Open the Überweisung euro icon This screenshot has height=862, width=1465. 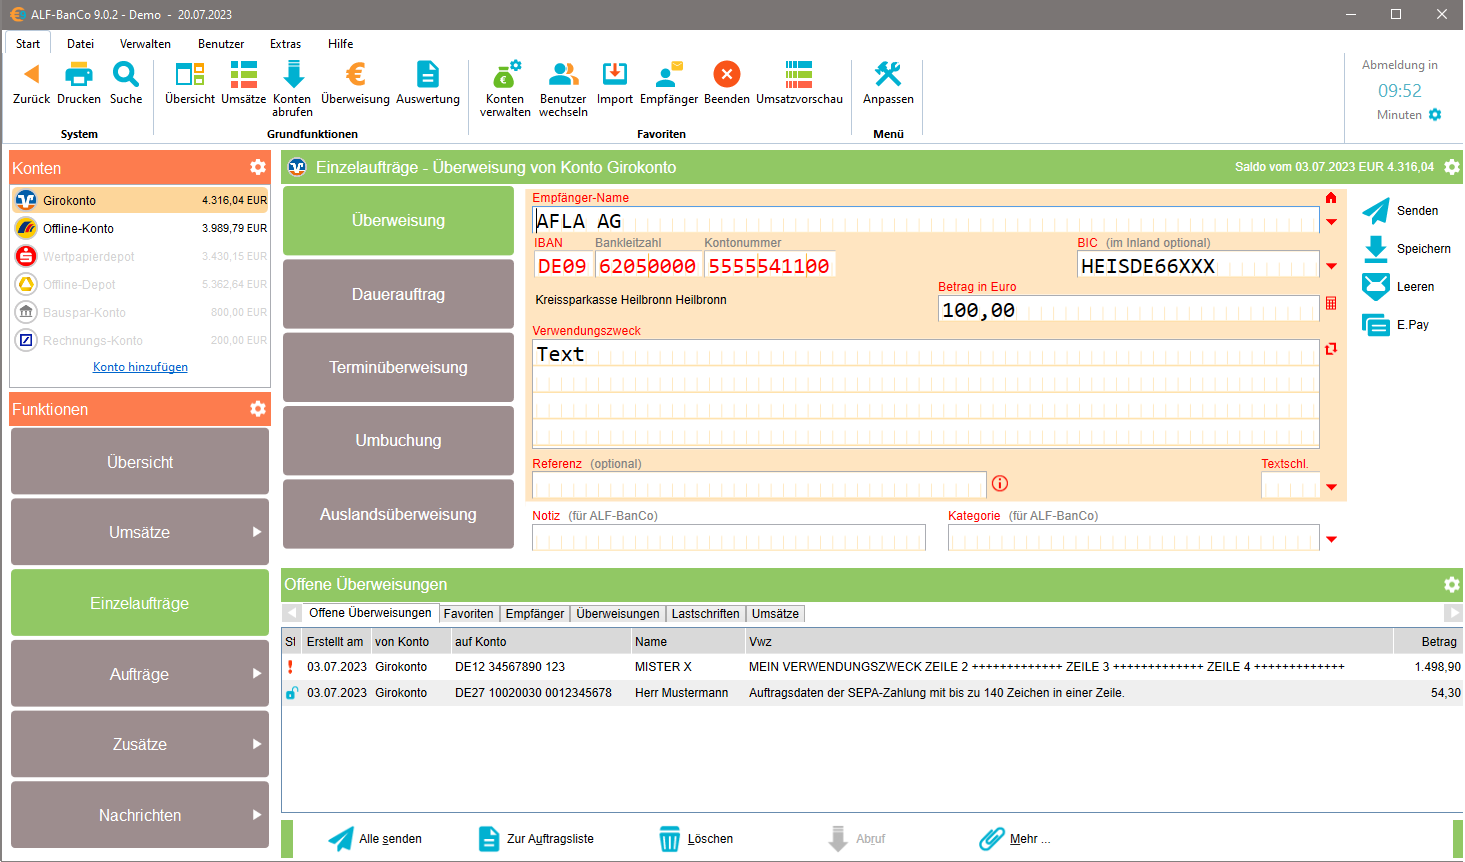[x=355, y=74]
